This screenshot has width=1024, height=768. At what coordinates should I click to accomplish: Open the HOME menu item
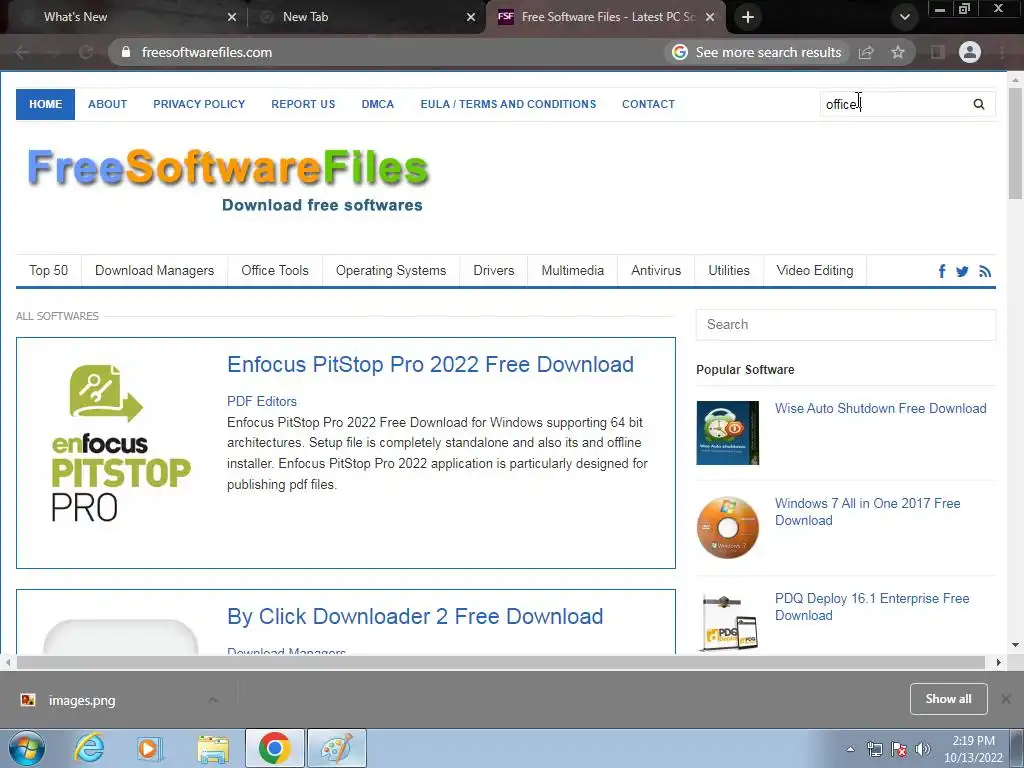(x=46, y=104)
